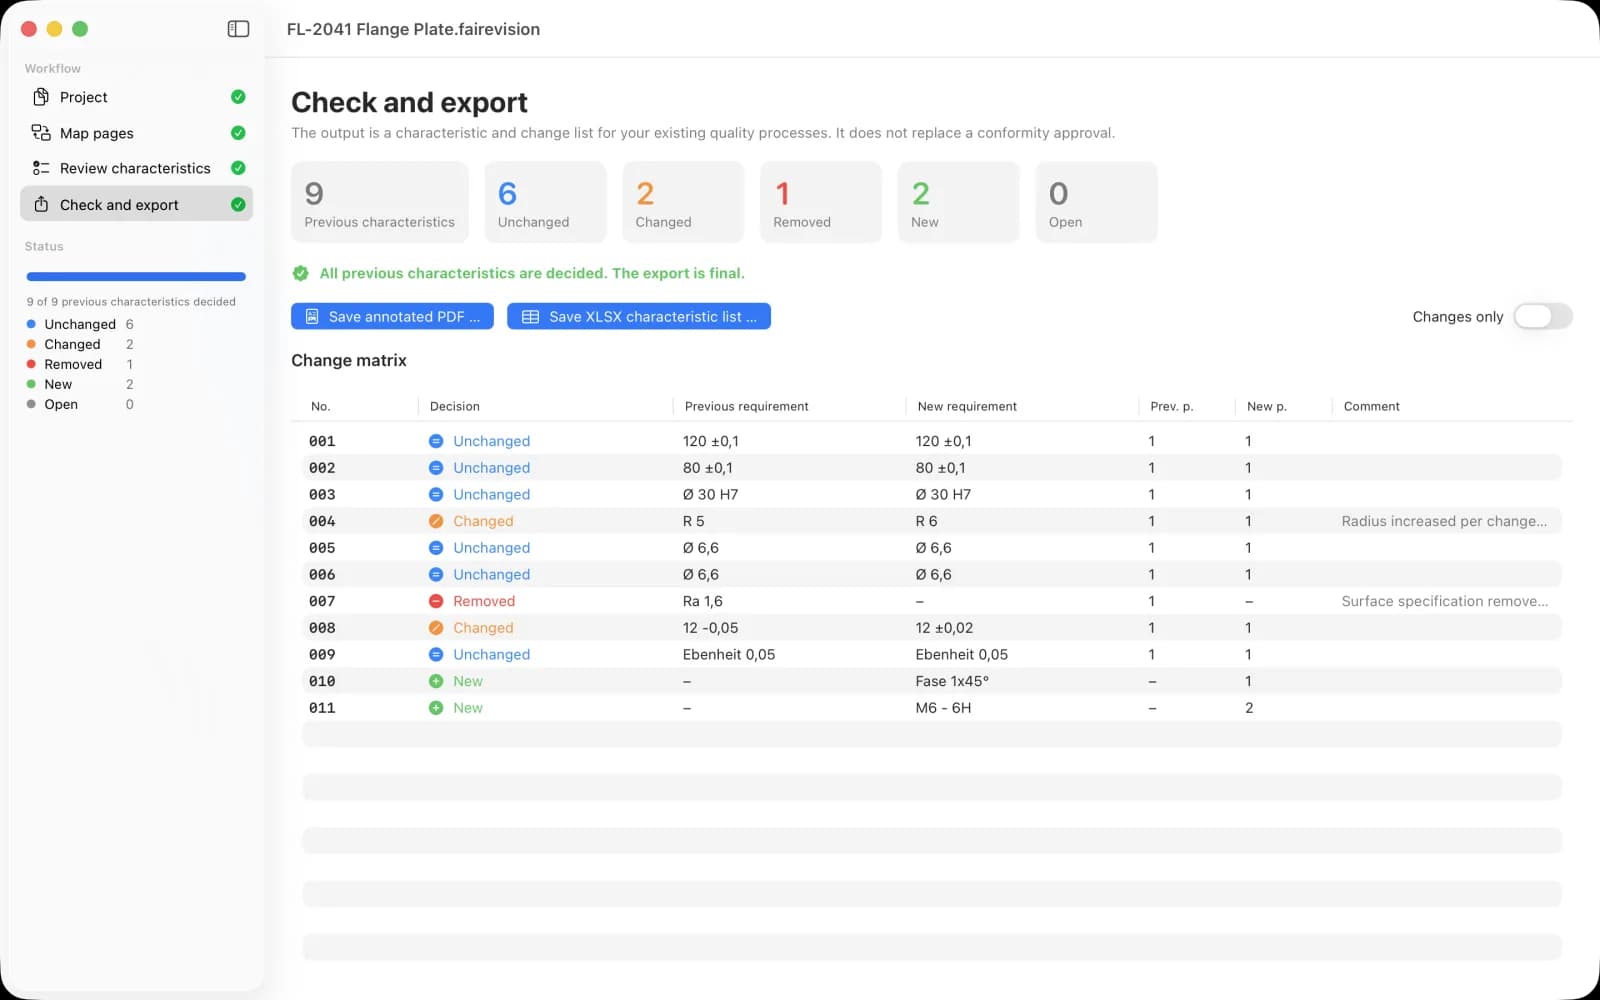Viewport: 1600px width, 1000px height.
Task: Click the Check and export share icon
Action: 41,204
